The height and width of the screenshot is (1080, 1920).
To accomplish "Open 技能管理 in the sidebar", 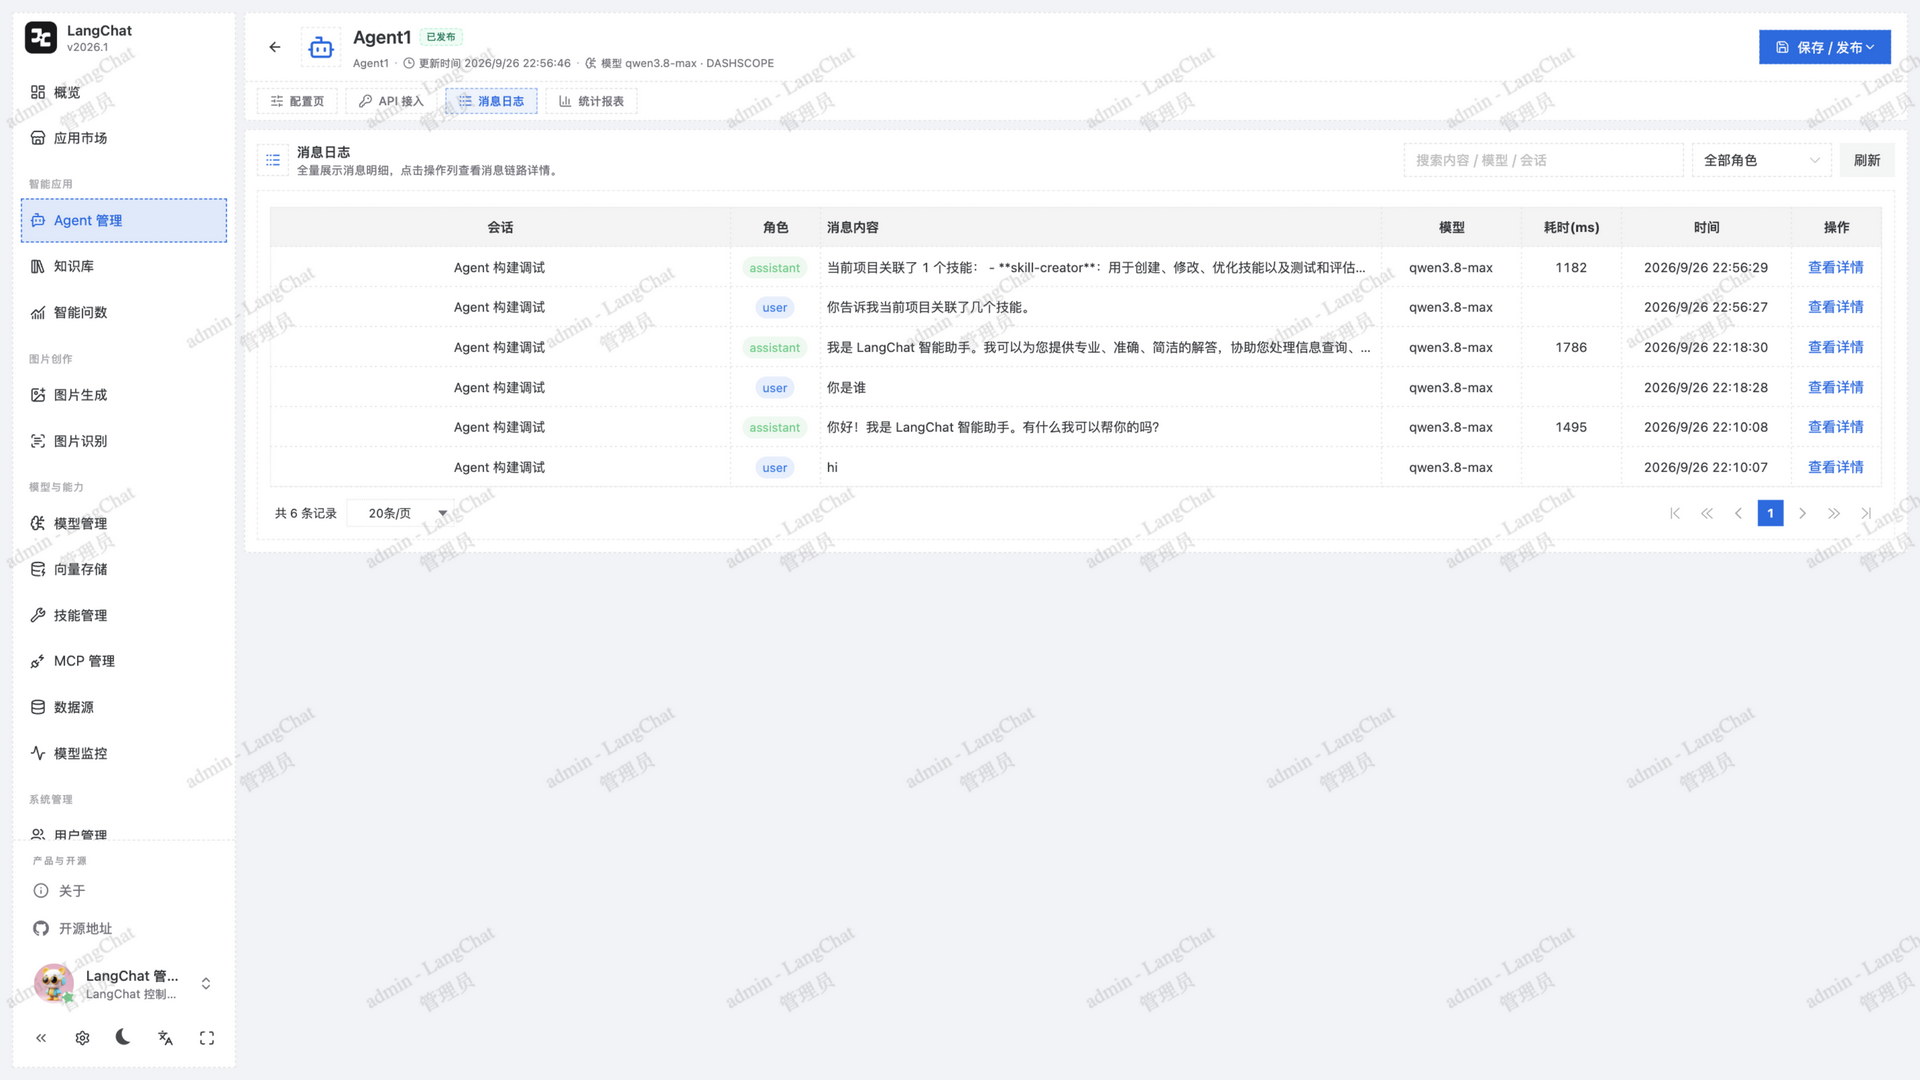I will tap(124, 615).
